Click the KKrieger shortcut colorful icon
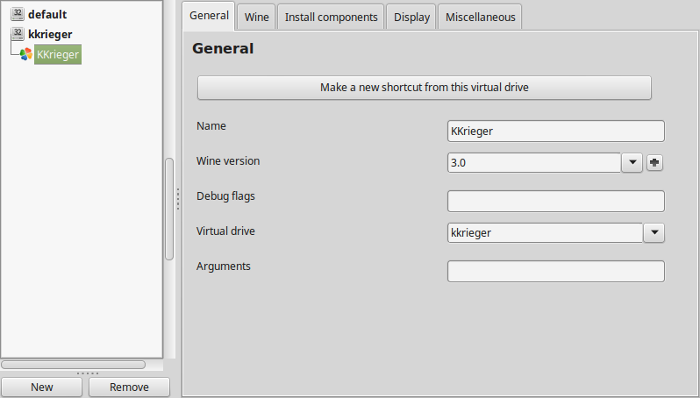700x398 pixels. coord(26,54)
